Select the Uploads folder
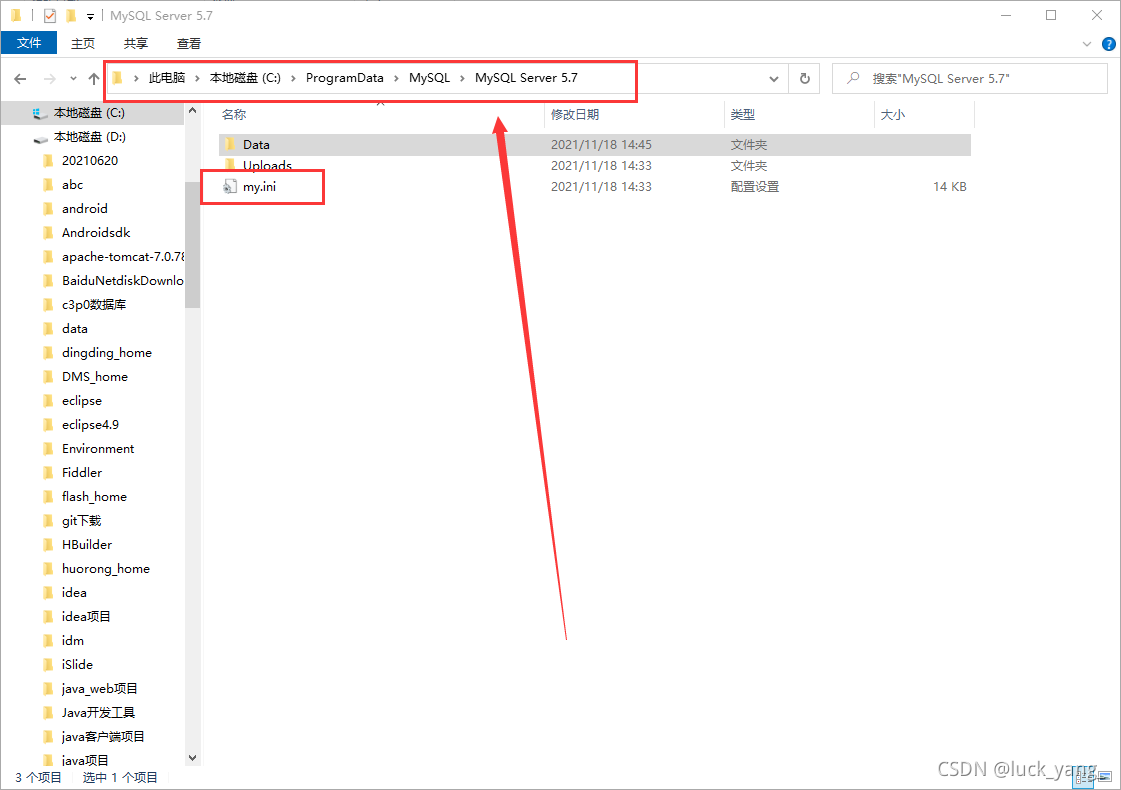 tap(267, 166)
